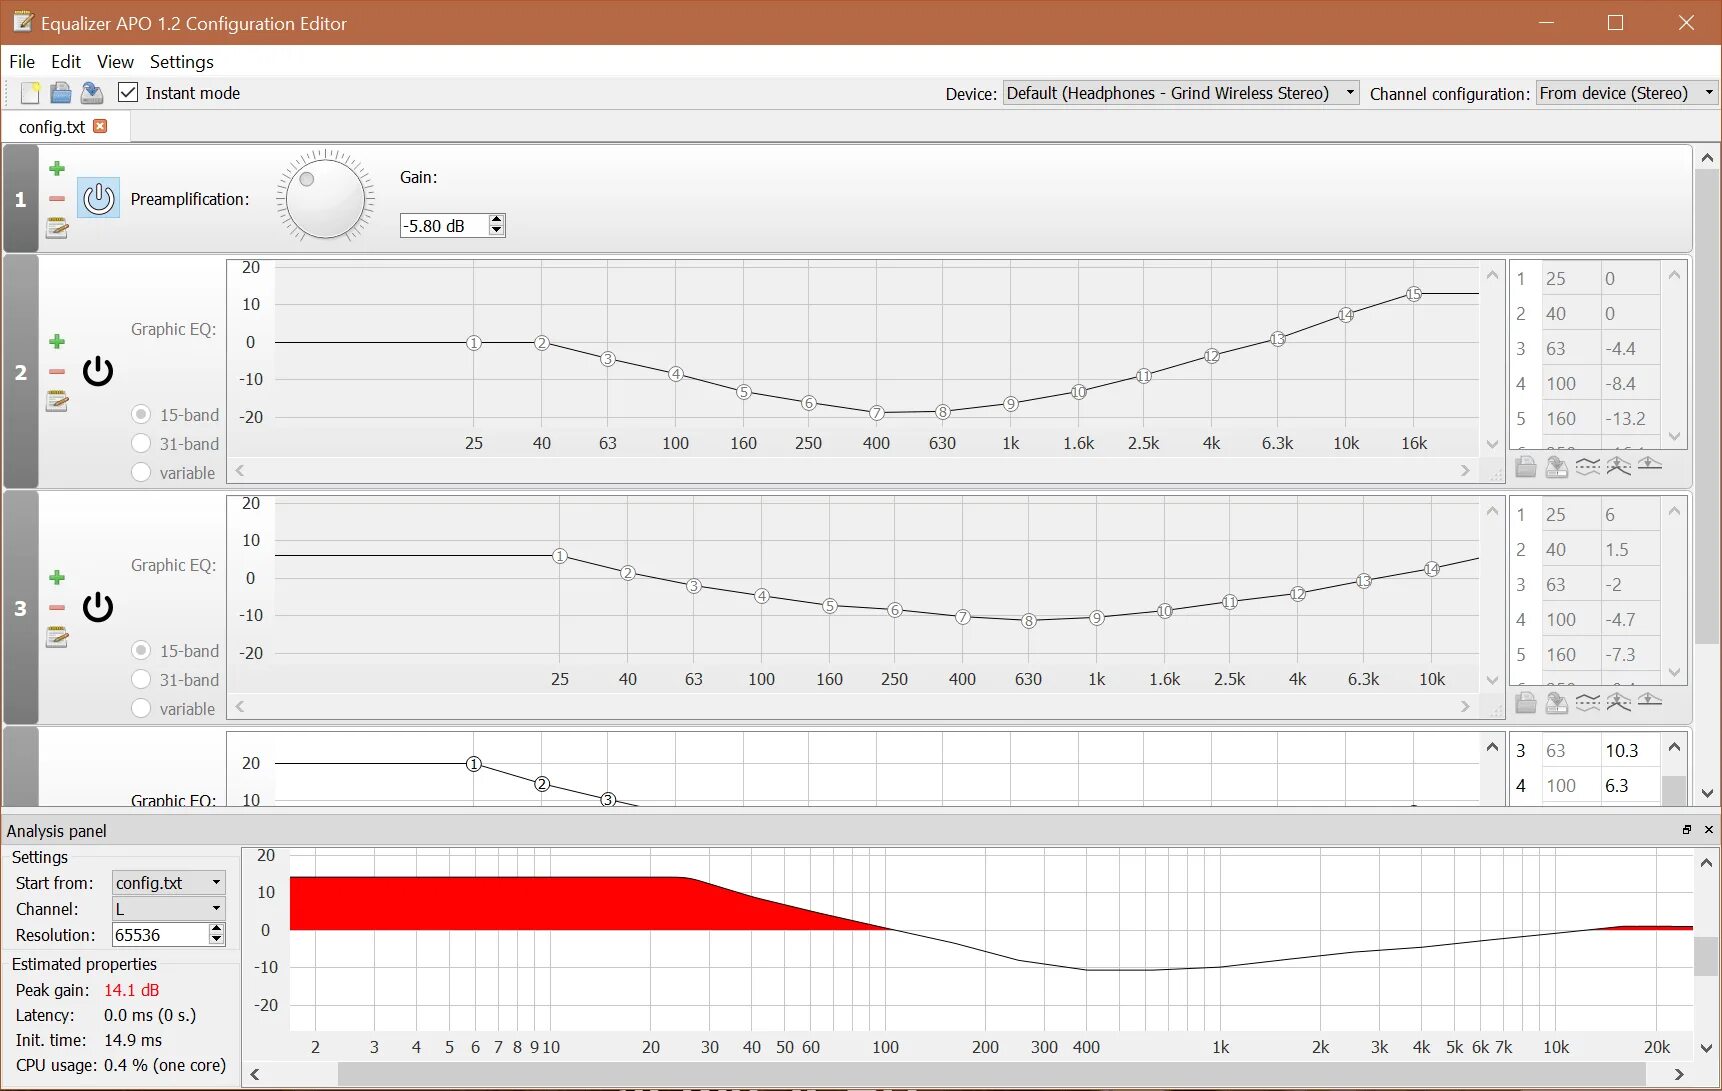Click the normalize response icon in row 3
The width and height of the screenshot is (1722, 1091).
[1619, 702]
